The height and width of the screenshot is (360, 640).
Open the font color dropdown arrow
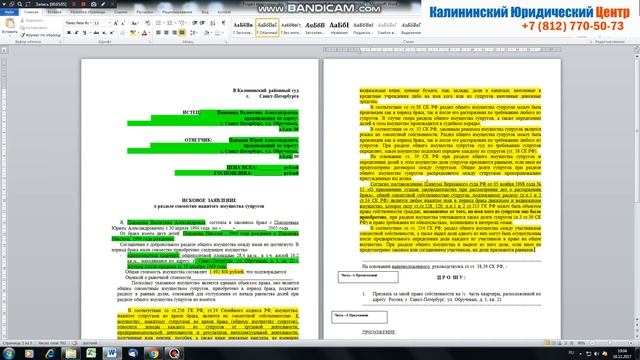[149, 33]
